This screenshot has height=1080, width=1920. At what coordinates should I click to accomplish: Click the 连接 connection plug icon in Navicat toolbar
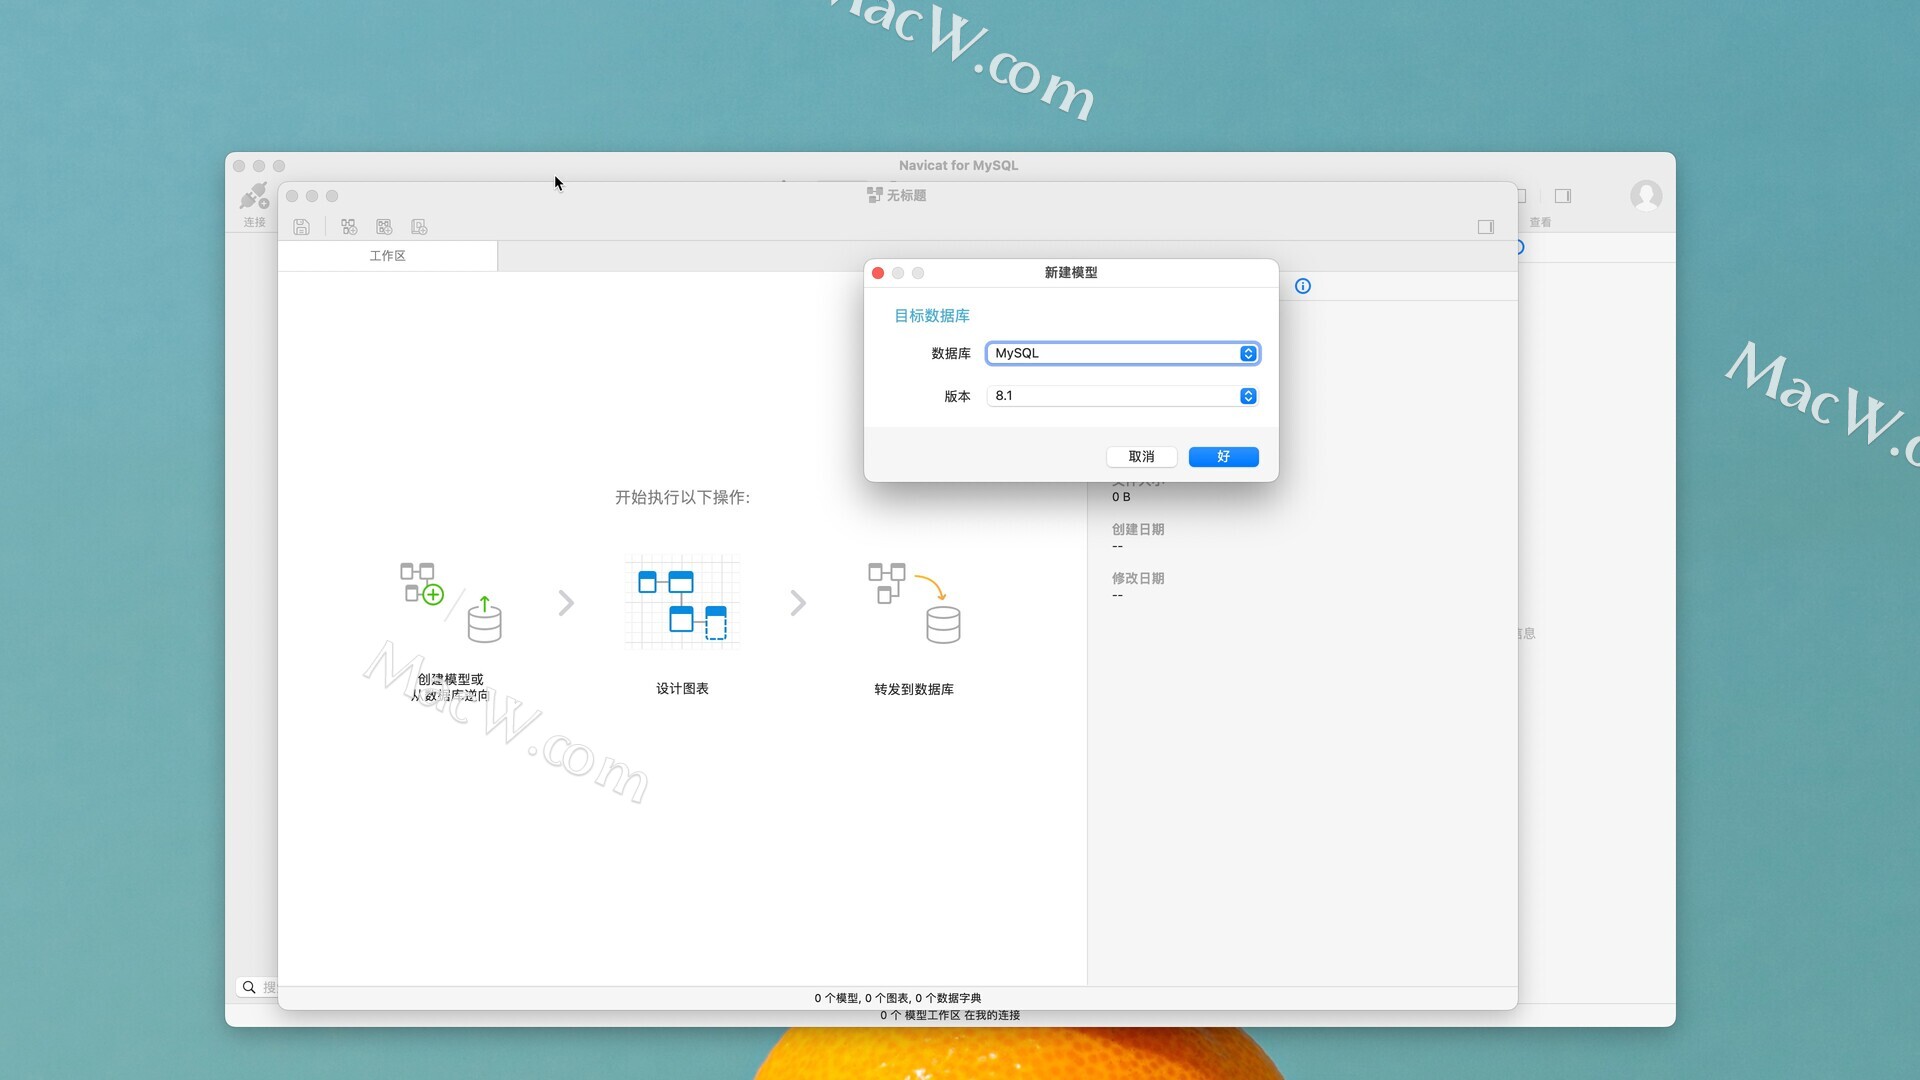(x=254, y=196)
